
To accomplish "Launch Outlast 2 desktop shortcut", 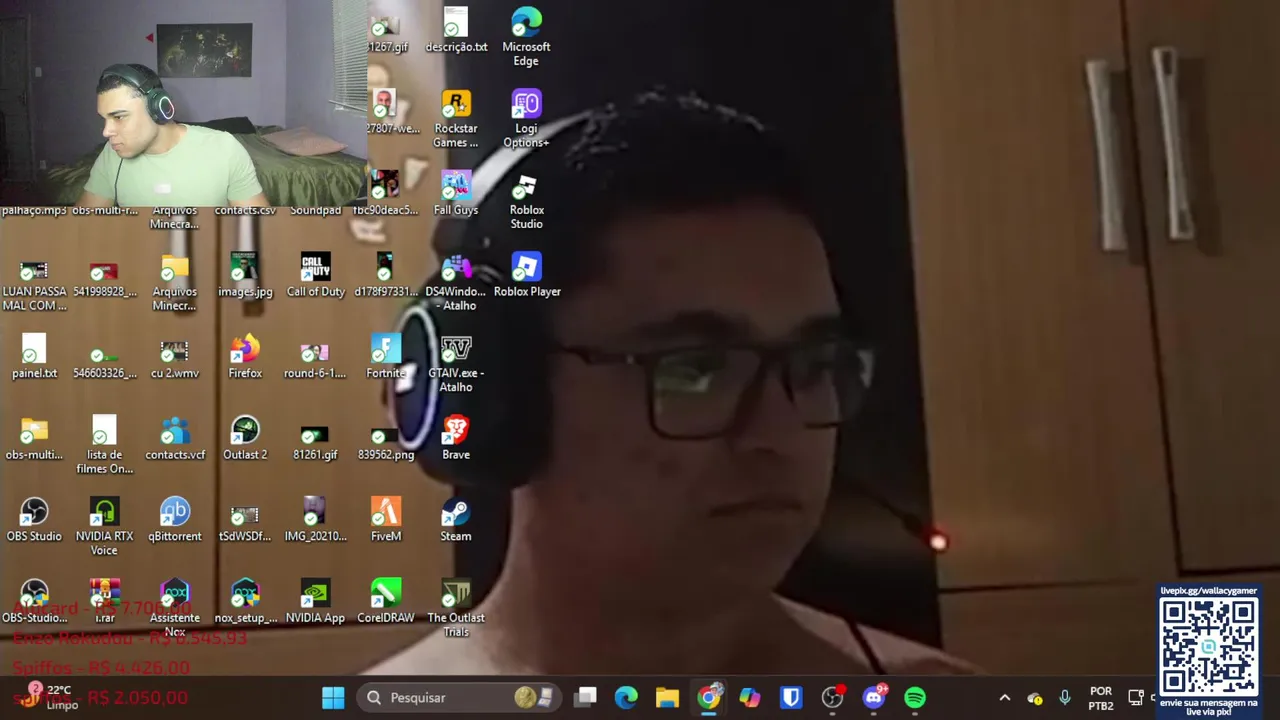I will tap(245, 438).
